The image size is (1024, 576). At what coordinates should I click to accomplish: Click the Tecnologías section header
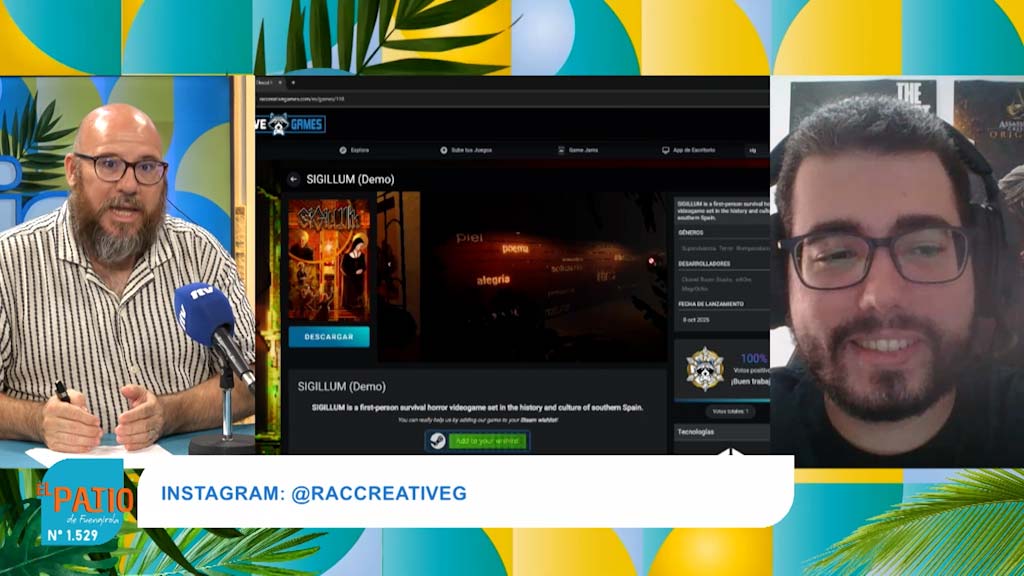[x=722, y=432]
